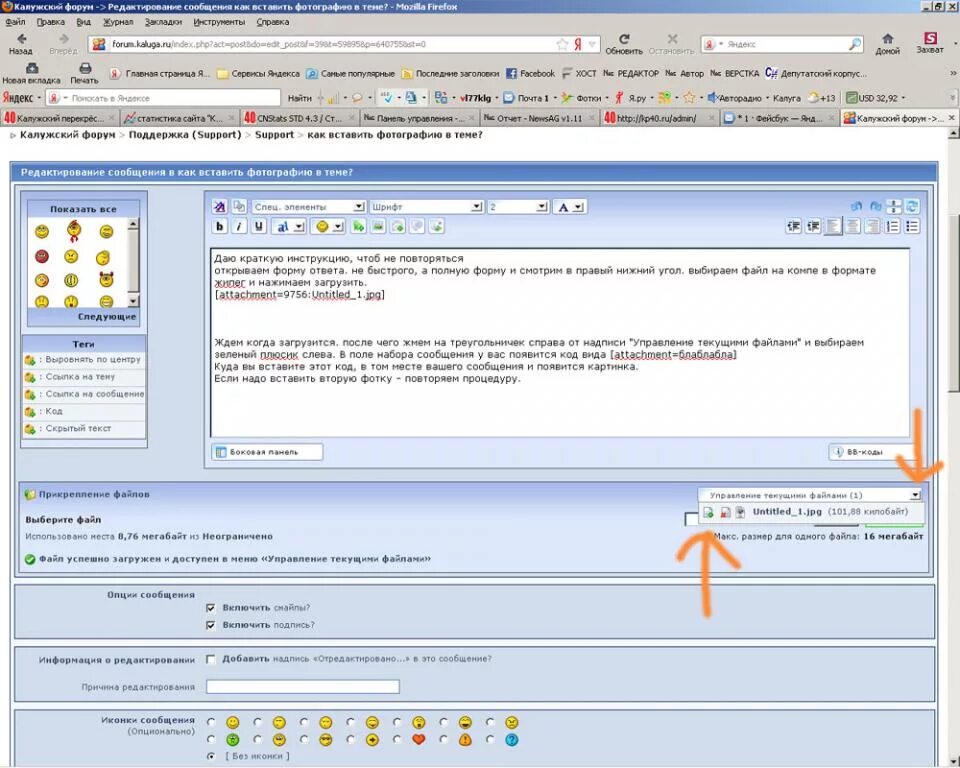Select the exclamation warning icon radio
The width and height of the screenshot is (960, 768).
tap(443, 739)
